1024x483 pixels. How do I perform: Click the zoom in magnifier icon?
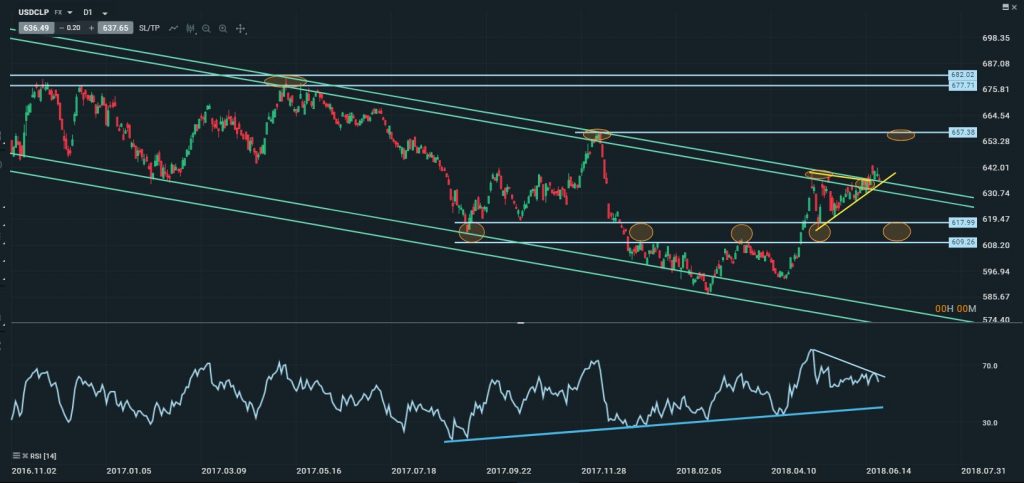click(x=222, y=29)
